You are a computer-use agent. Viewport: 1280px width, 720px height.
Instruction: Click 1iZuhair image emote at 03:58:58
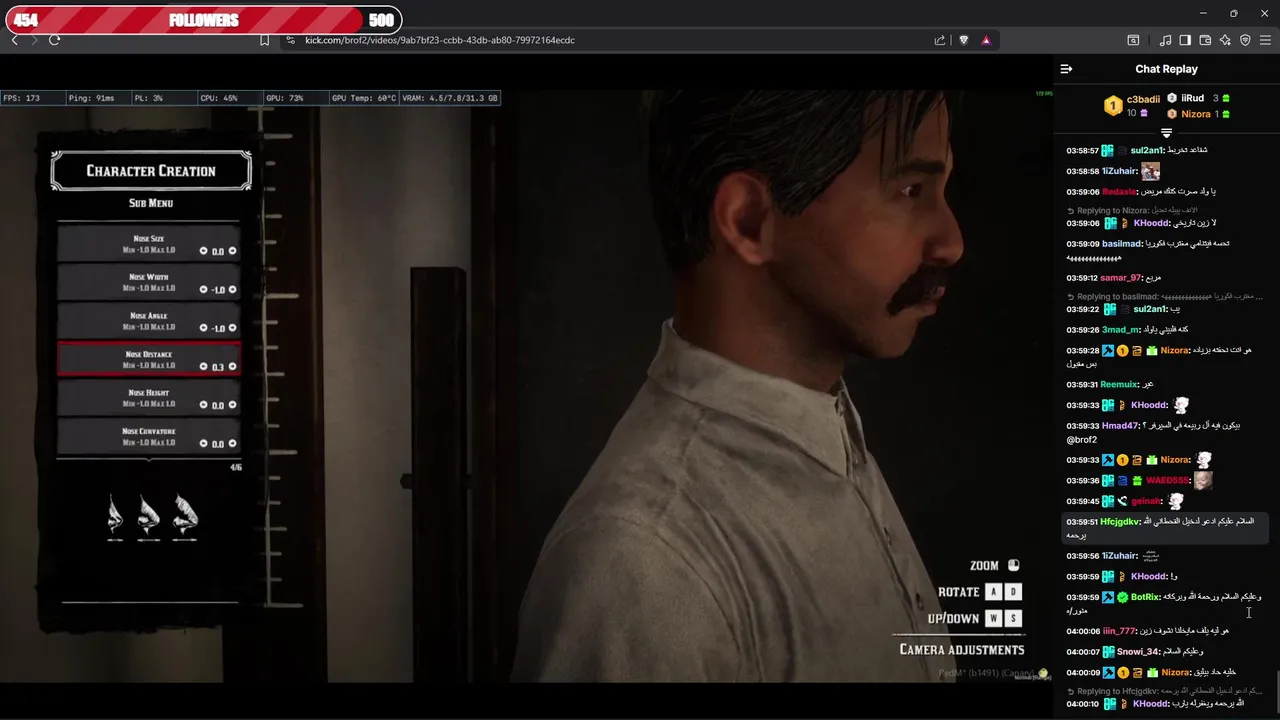click(1150, 171)
